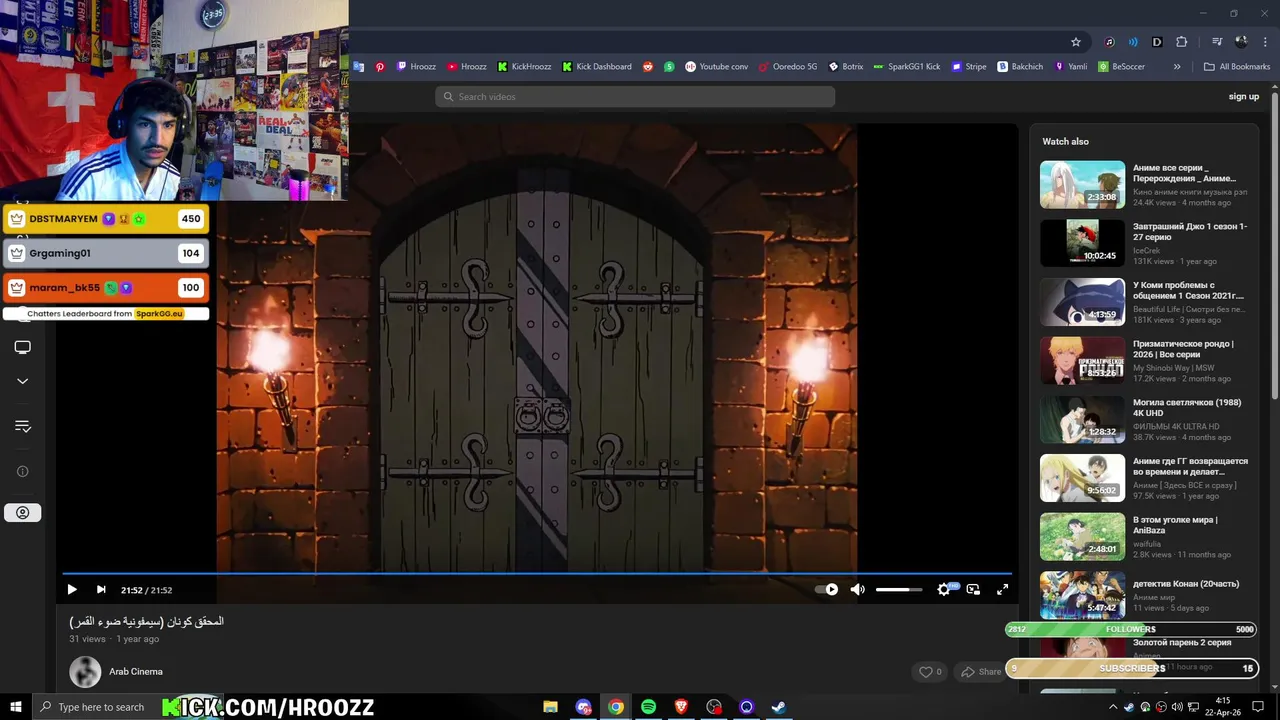Click the Search videos input field
The height and width of the screenshot is (720, 1280).
coord(635,97)
